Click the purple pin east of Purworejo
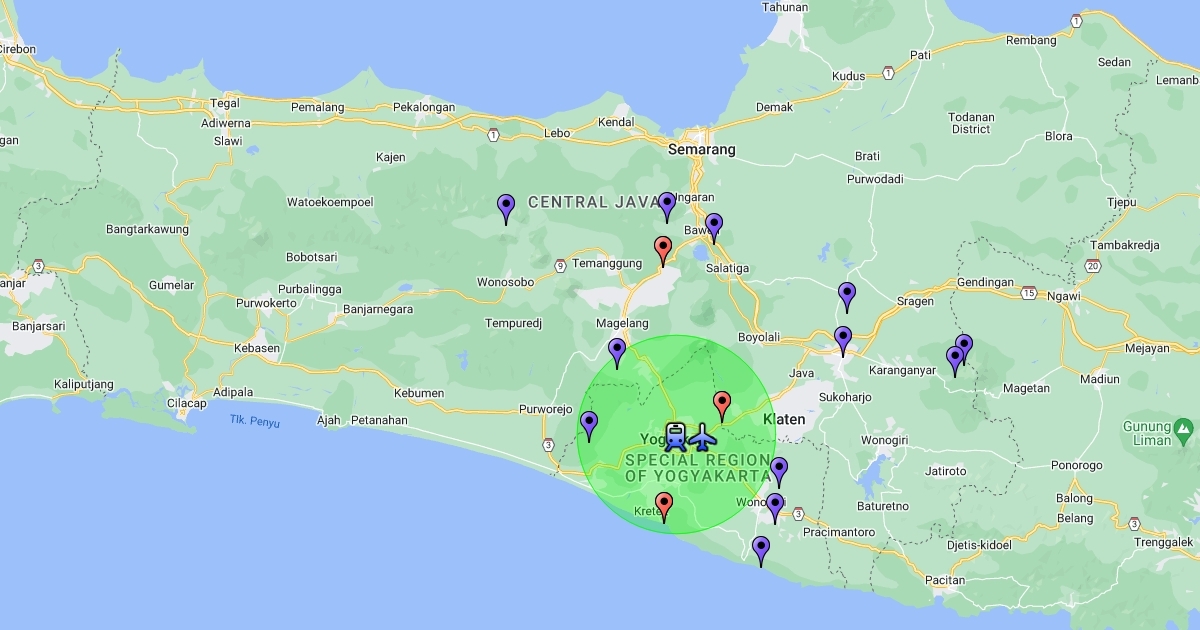Viewport: 1200px width, 630px height. pyautogui.click(x=589, y=425)
